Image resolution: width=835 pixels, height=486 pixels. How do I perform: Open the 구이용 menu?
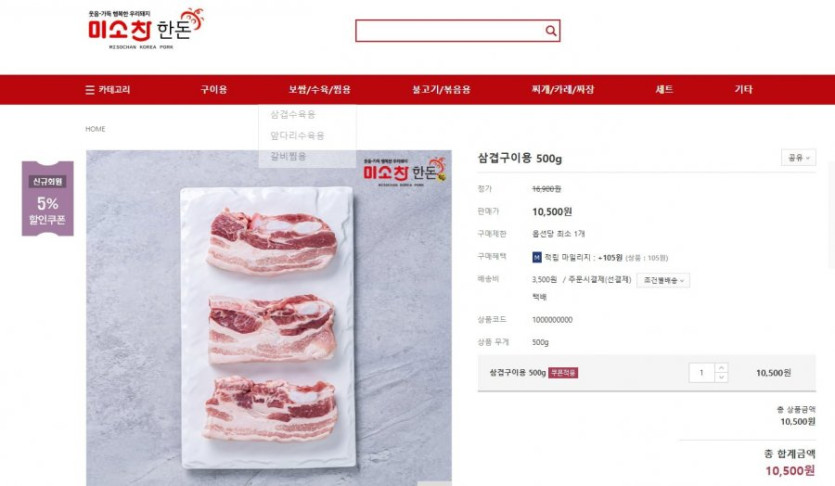pos(214,89)
